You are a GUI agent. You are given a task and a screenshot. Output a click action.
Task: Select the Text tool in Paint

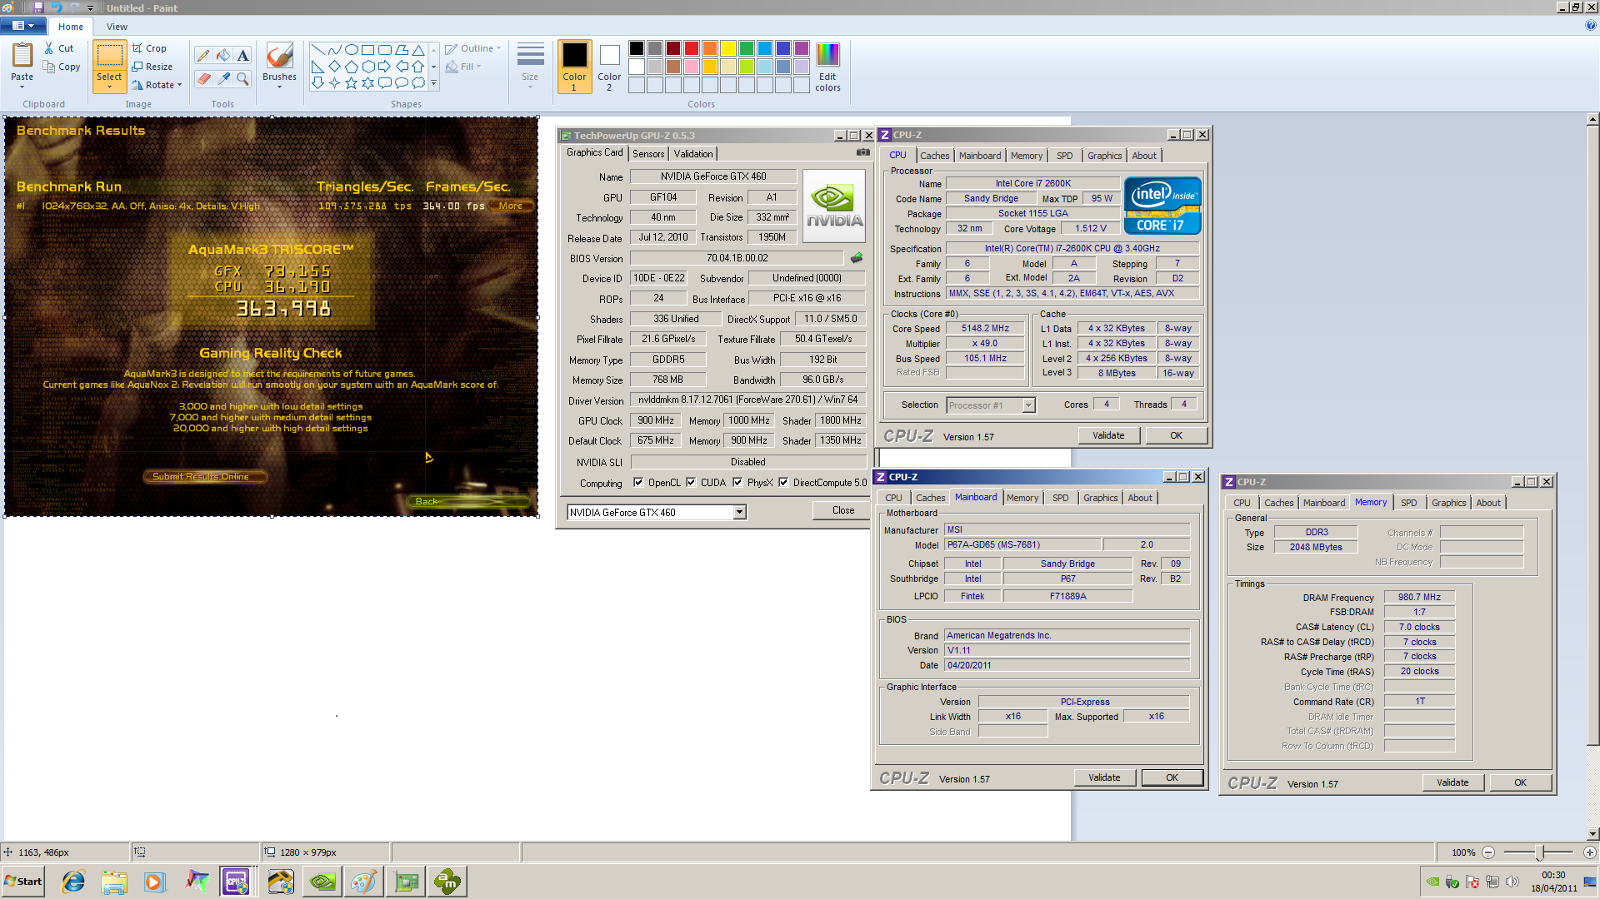point(242,56)
